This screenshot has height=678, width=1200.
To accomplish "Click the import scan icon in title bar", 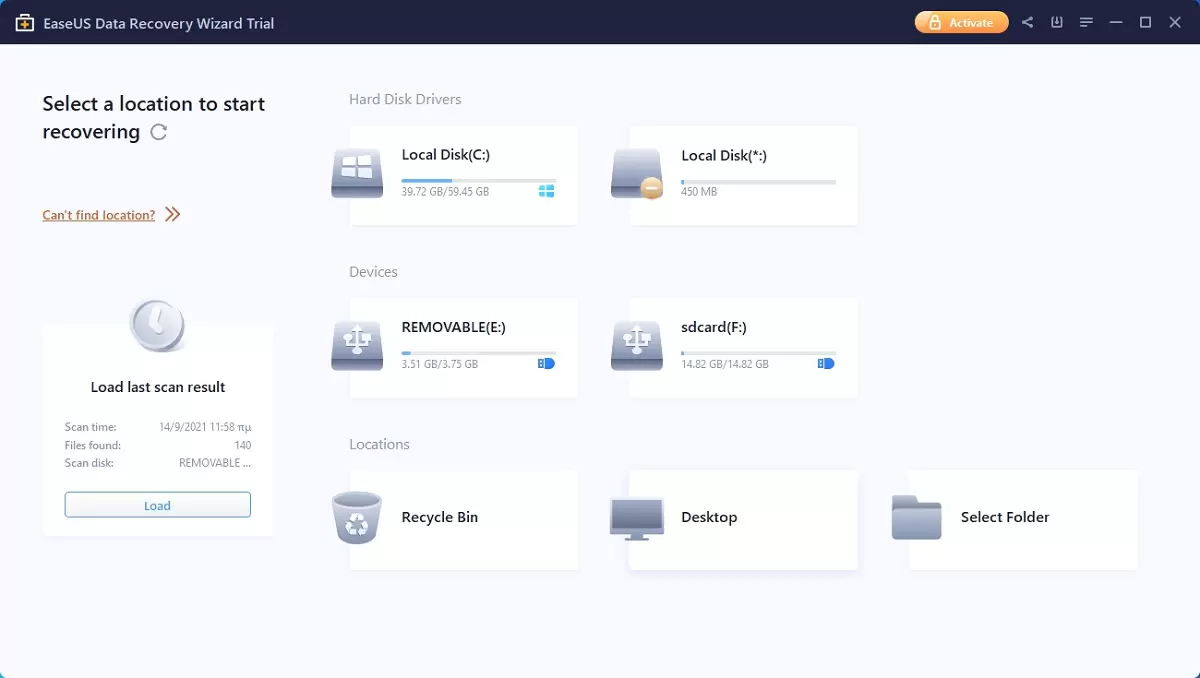I will click(1057, 22).
